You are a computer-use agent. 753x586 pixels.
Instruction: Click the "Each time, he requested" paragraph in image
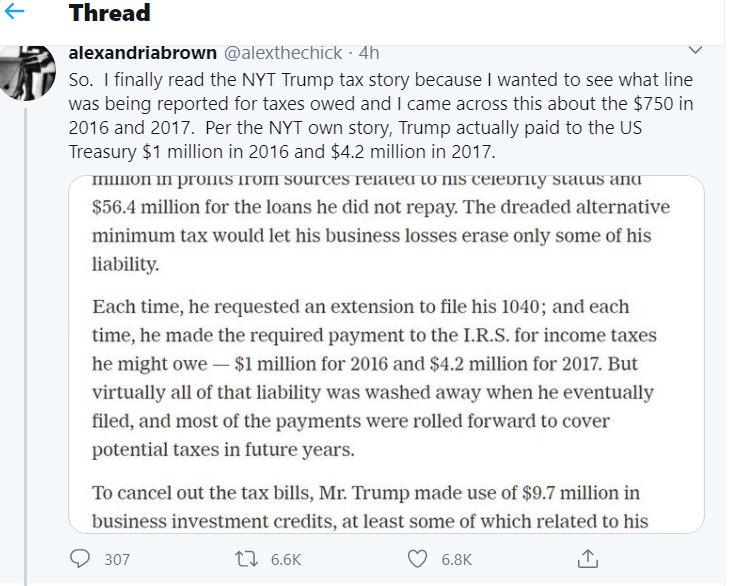[374, 378]
